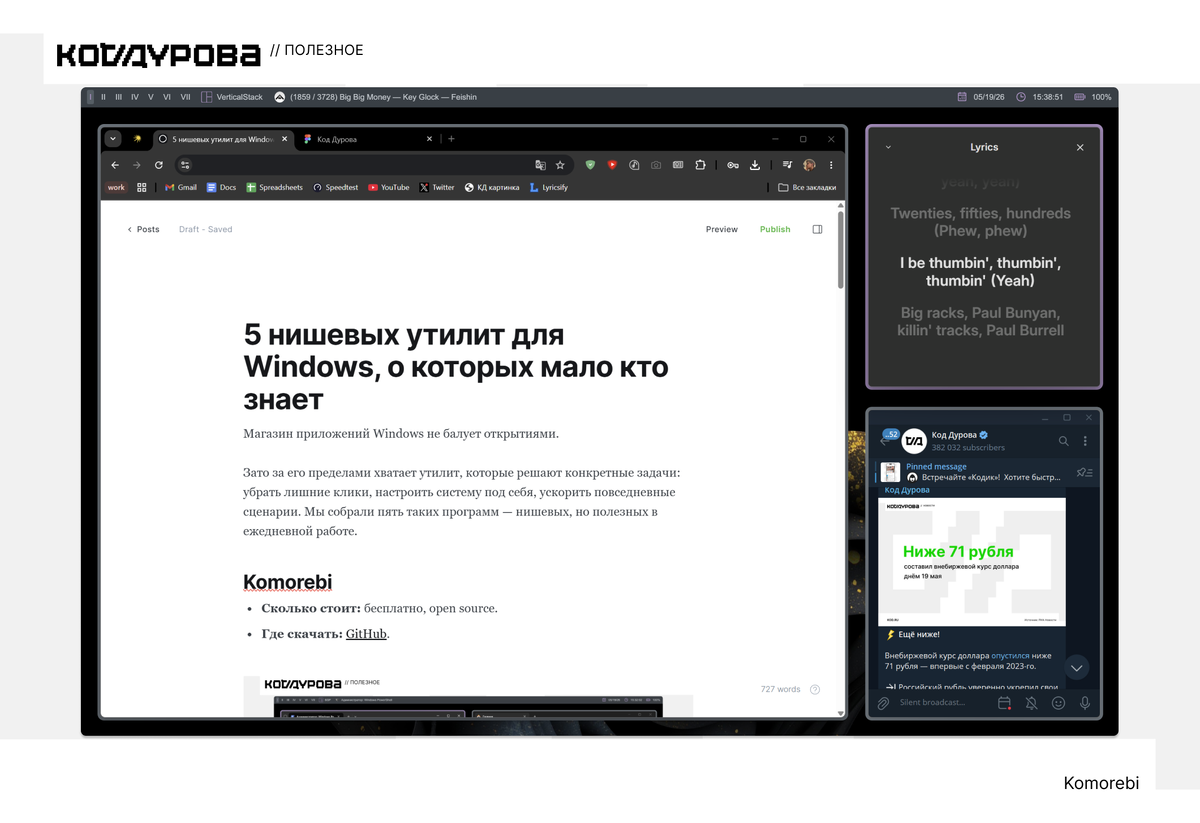Click the Telegram 'Silent broadcast' message field
The height and width of the screenshot is (823, 1200).
[943, 703]
